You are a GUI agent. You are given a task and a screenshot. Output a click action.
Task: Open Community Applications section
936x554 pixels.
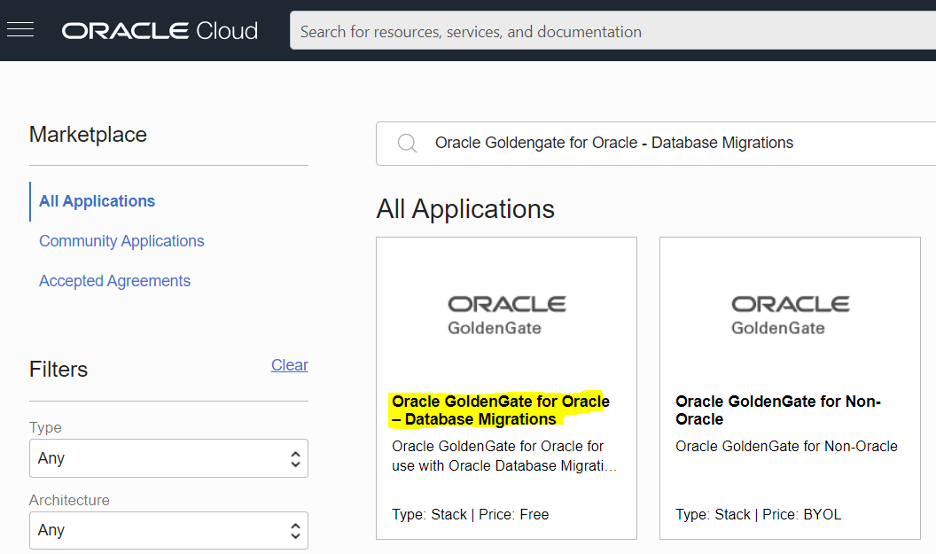[122, 241]
